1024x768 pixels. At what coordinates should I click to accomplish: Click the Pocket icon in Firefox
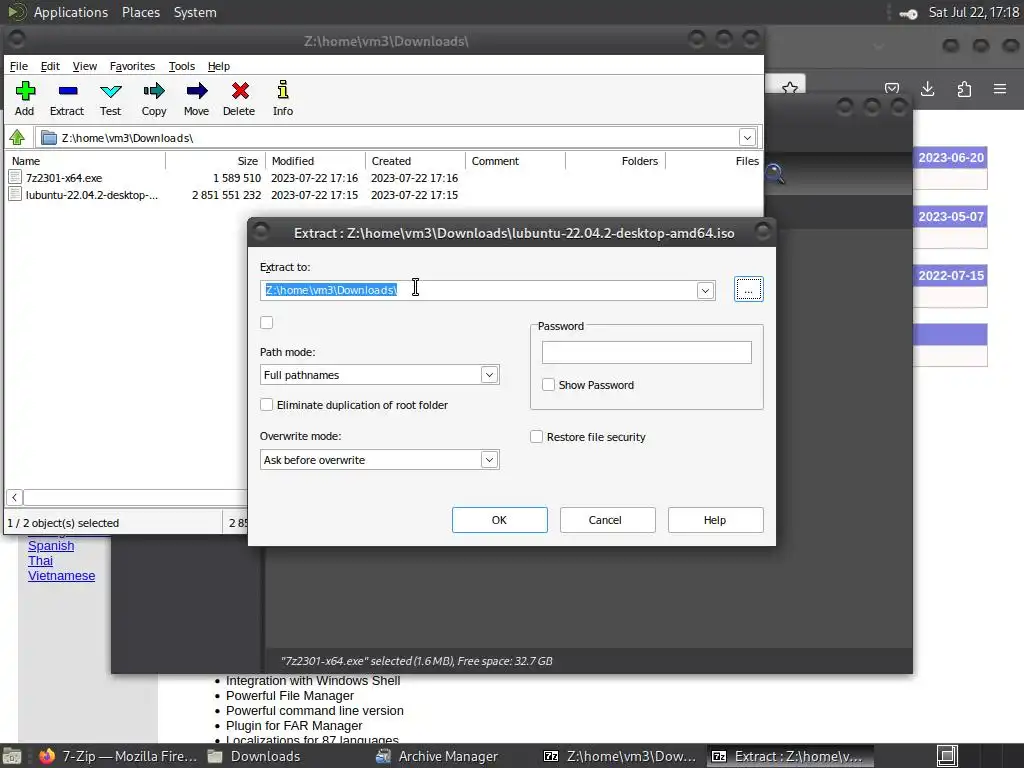point(891,89)
